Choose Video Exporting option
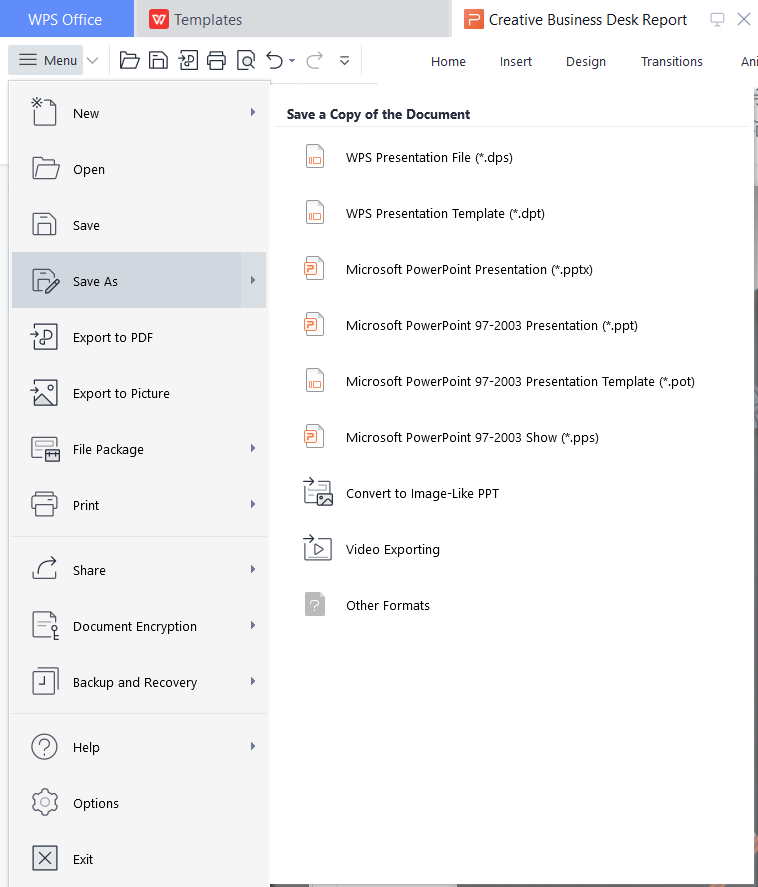The width and height of the screenshot is (758, 887). click(392, 549)
